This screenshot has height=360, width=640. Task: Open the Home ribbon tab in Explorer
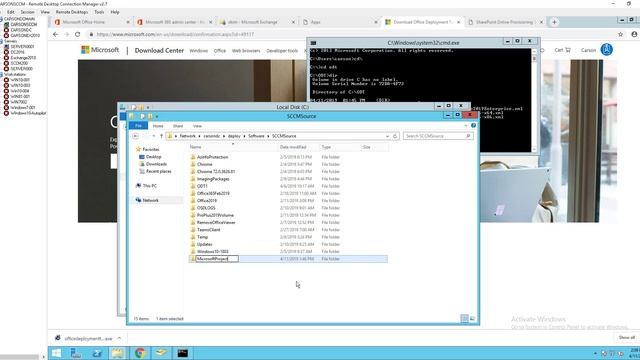coord(158,126)
